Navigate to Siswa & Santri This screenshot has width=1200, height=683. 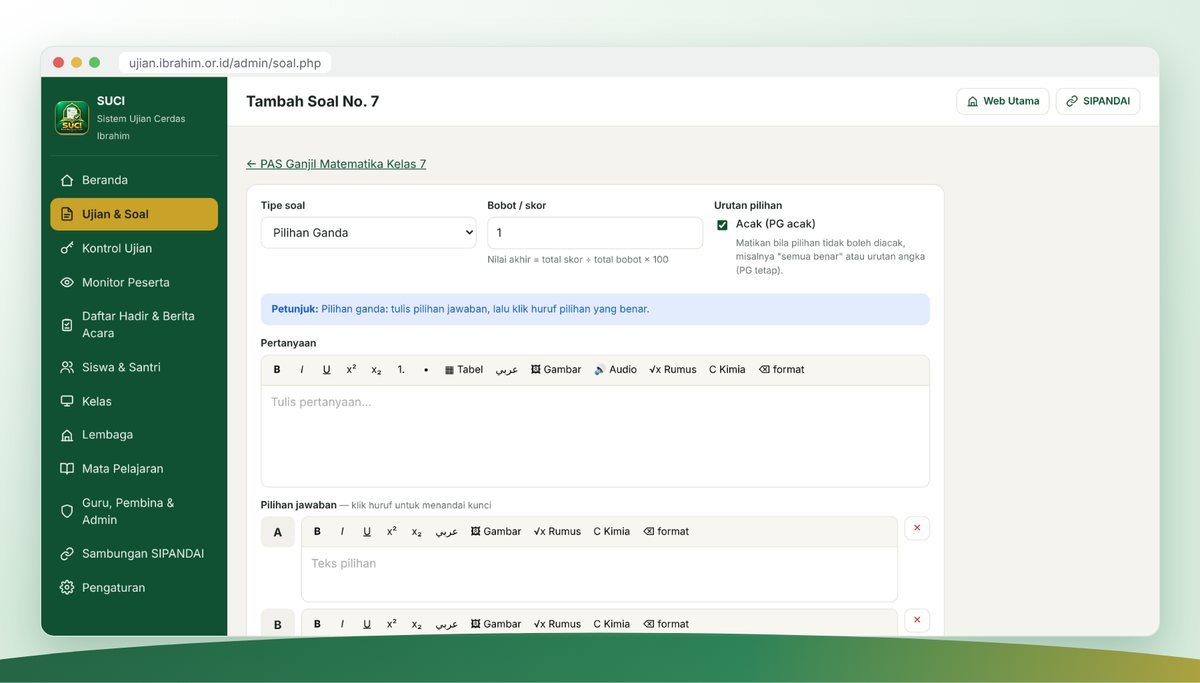pos(134,367)
